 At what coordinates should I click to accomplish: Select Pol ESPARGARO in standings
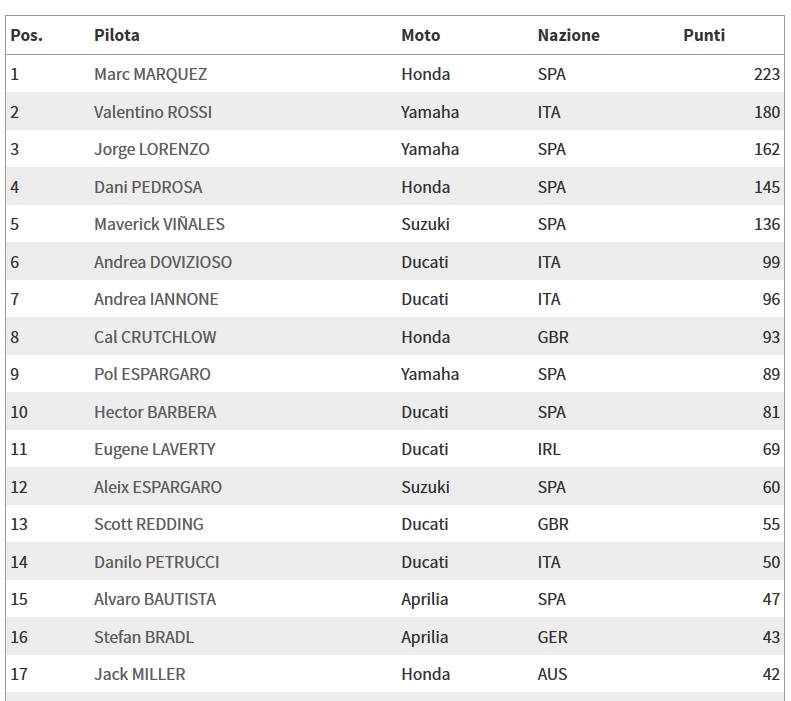coord(152,374)
